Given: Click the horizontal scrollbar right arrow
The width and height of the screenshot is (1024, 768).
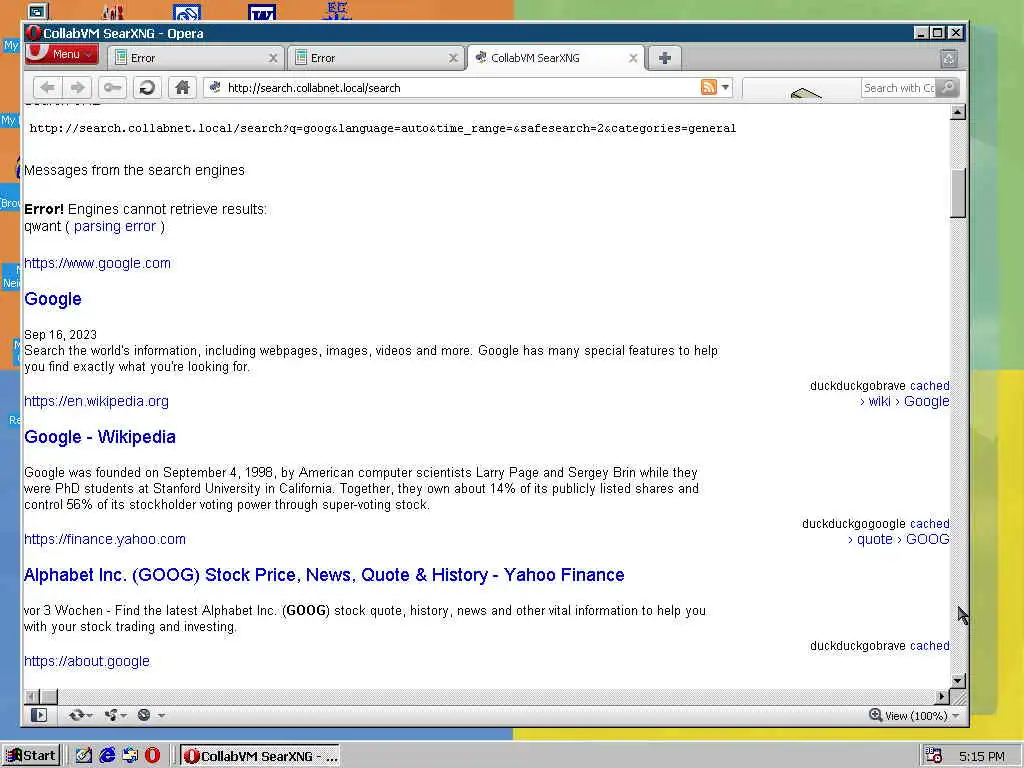Looking at the screenshot, I should 942,697.
